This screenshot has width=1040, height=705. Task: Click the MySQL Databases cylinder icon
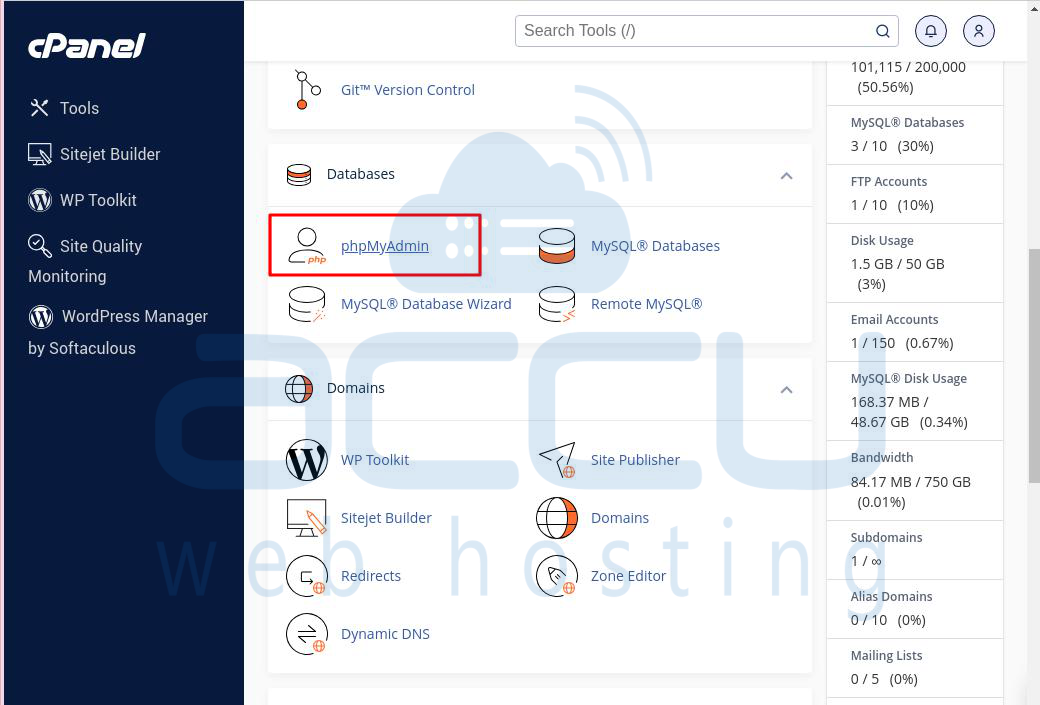coord(556,246)
